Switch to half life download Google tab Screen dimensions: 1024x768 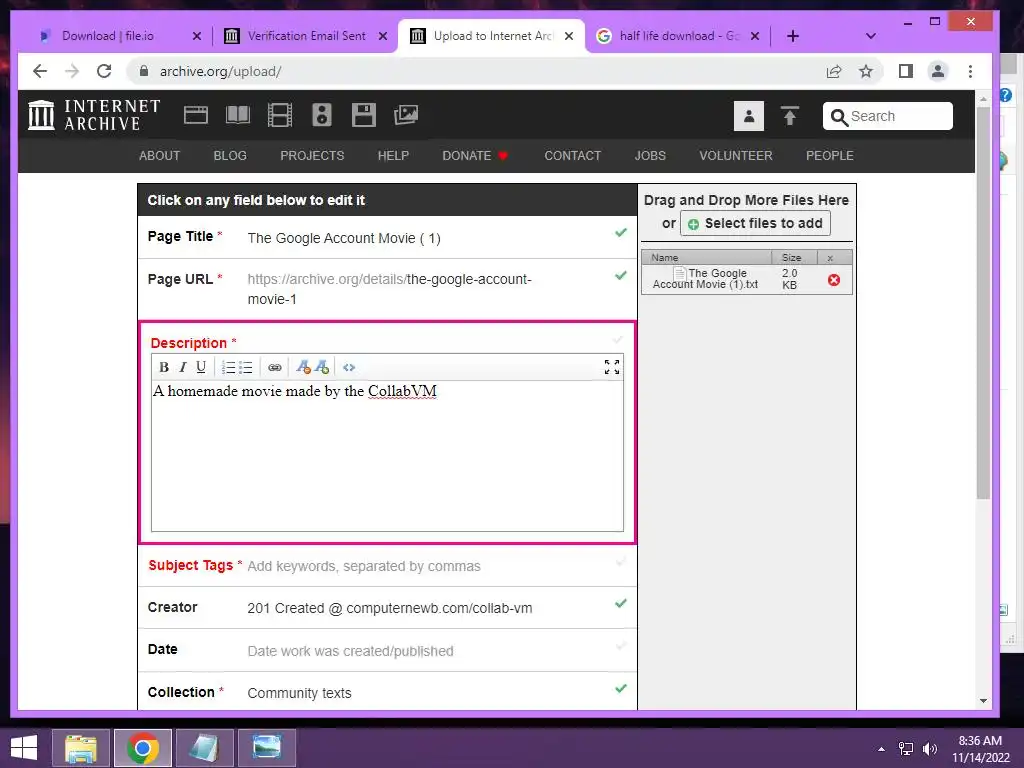(x=678, y=36)
